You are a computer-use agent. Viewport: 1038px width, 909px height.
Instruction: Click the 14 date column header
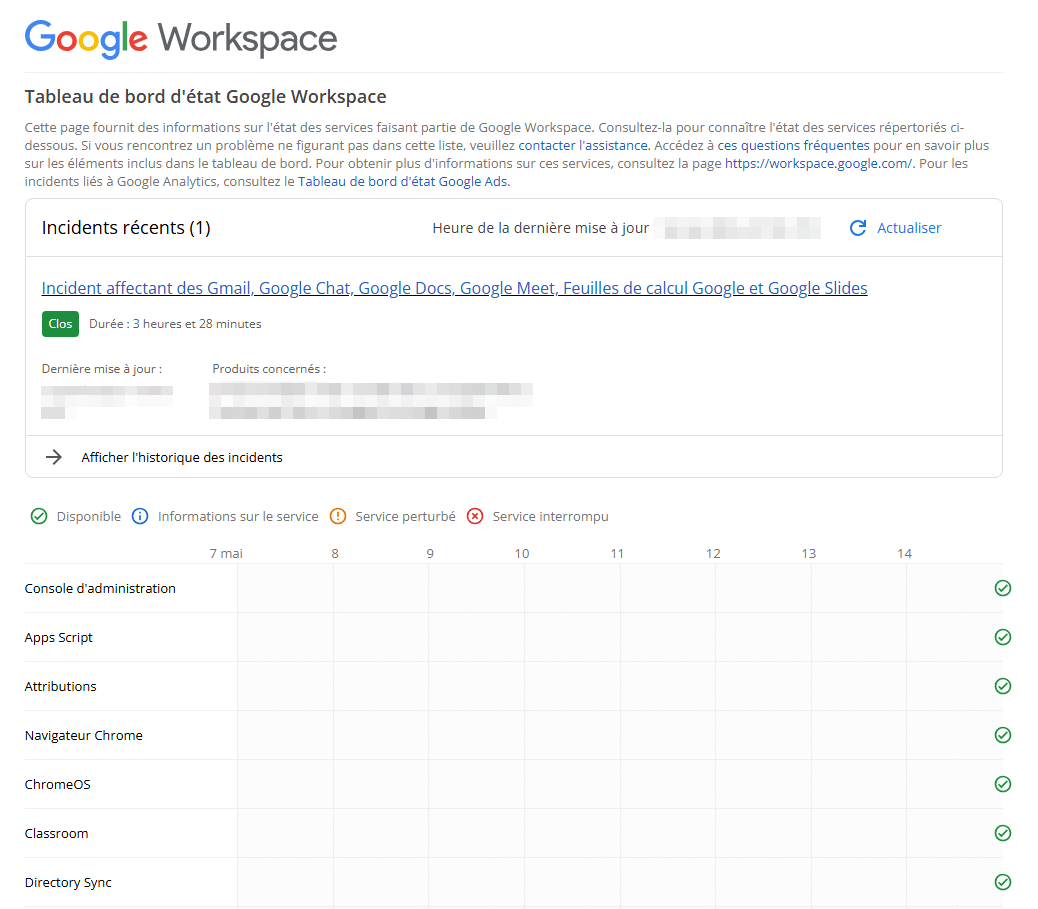(904, 553)
